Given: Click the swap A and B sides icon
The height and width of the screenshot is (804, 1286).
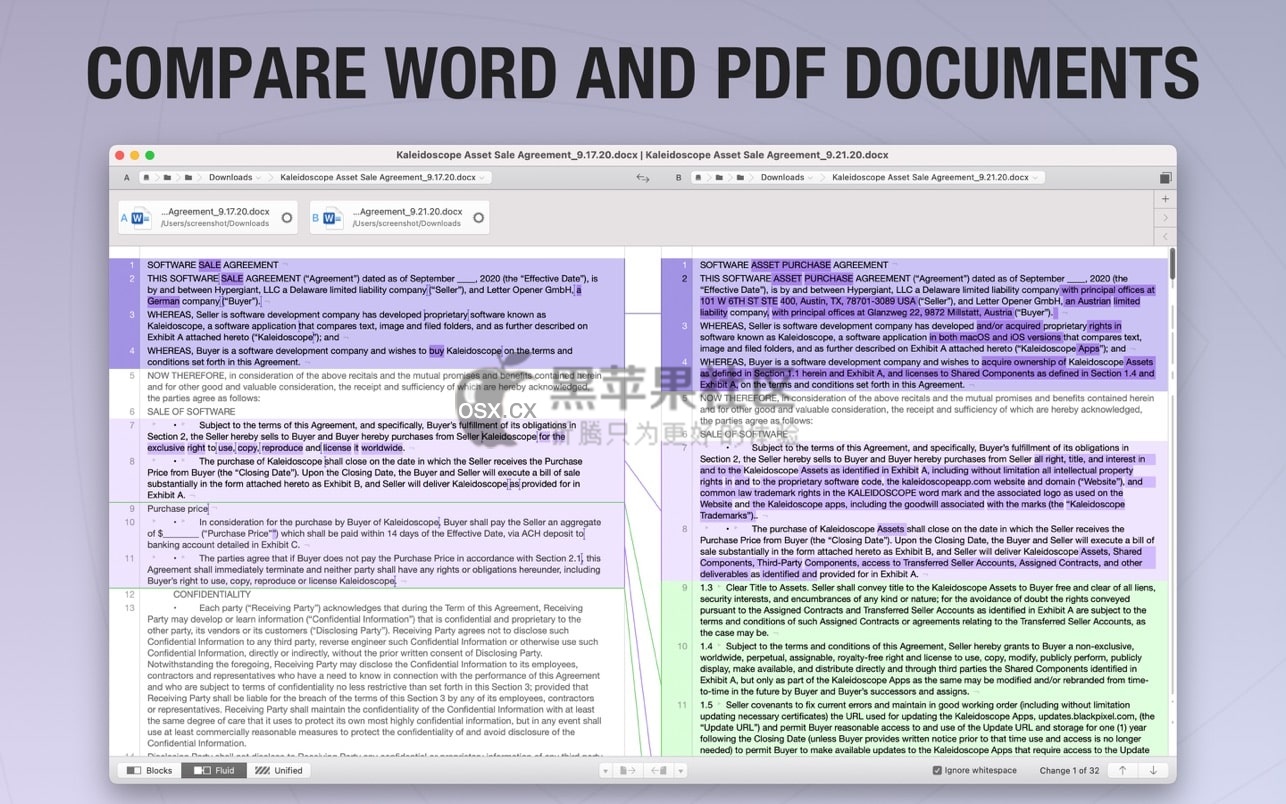Looking at the screenshot, I should (643, 178).
